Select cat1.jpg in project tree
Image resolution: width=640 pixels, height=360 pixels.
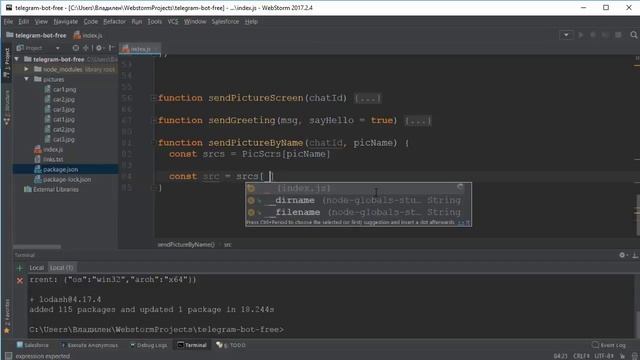(x=59, y=120)
